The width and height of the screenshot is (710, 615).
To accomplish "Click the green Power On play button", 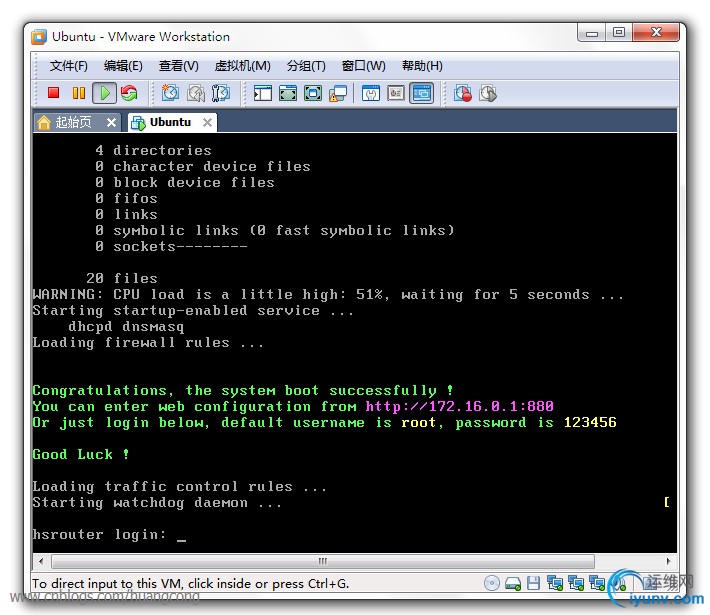I will 105,93.
